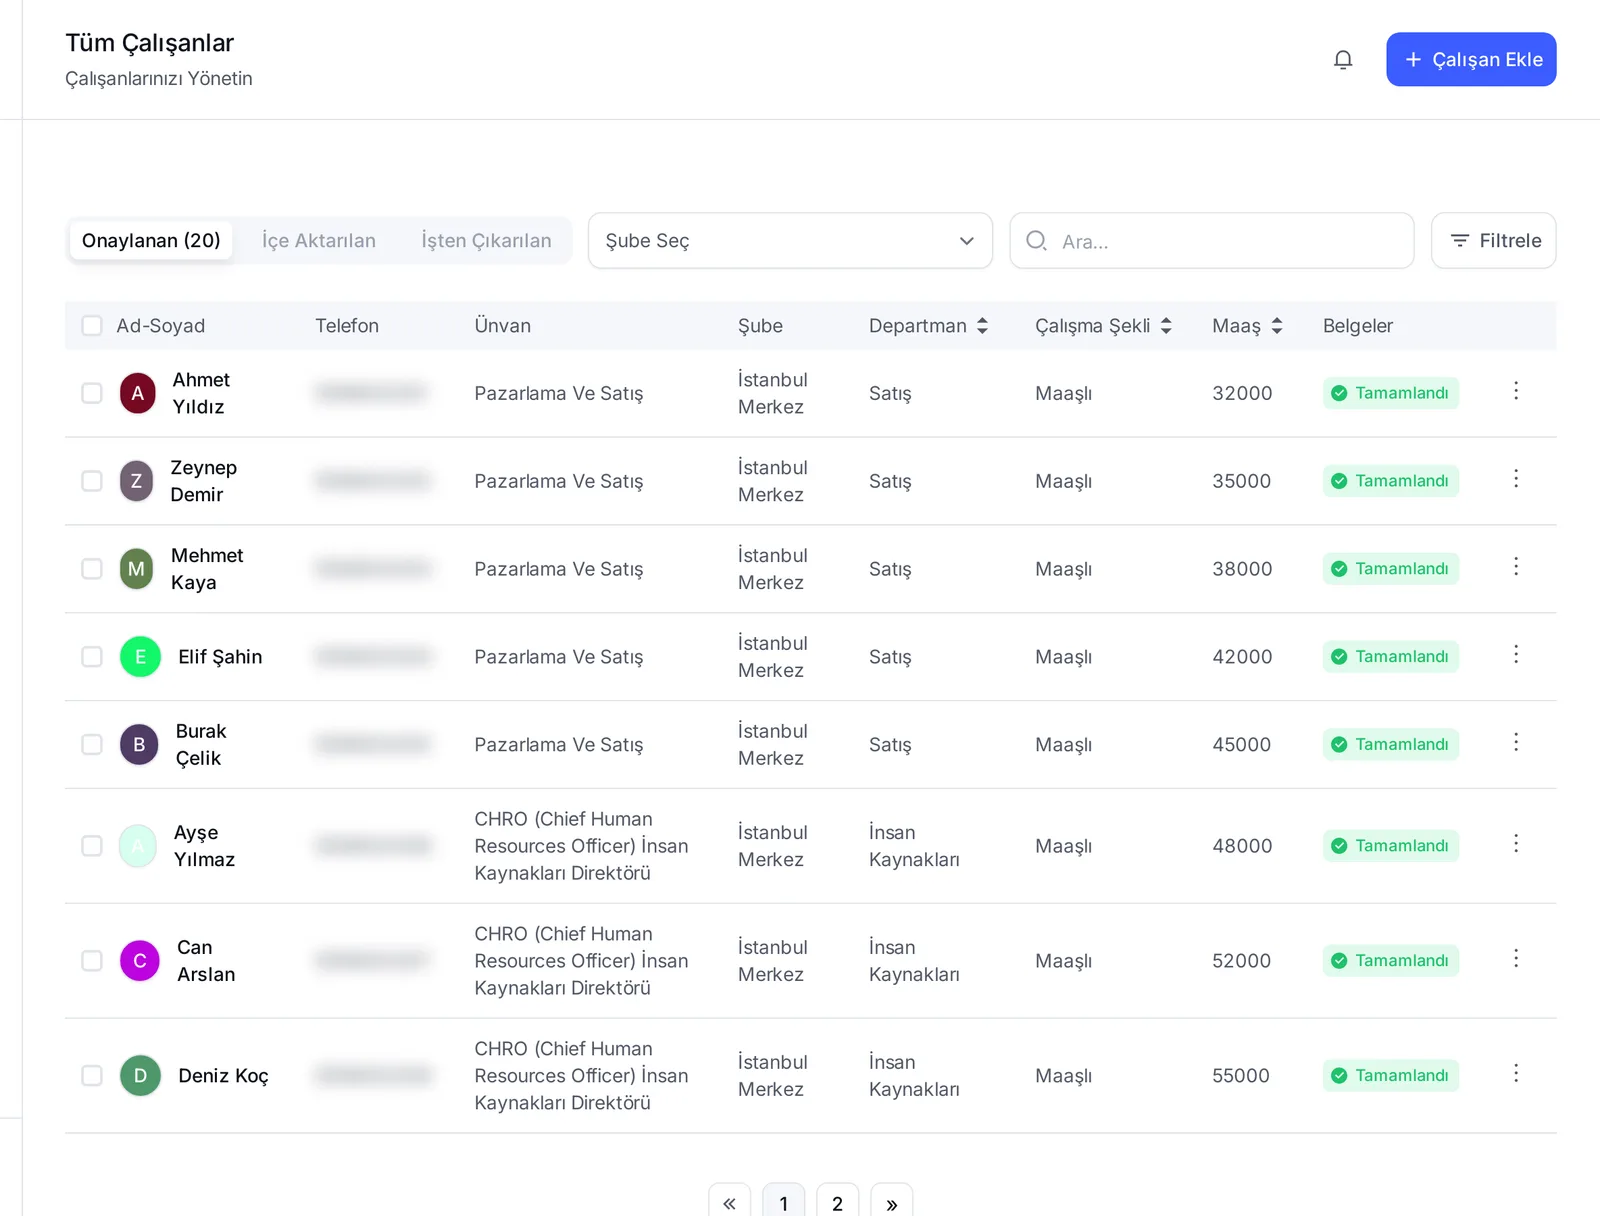The height and width of the screenshot is (1216, 1600).
Task: Click Burak Çelik avatar icon
Action: pos(139,745)
